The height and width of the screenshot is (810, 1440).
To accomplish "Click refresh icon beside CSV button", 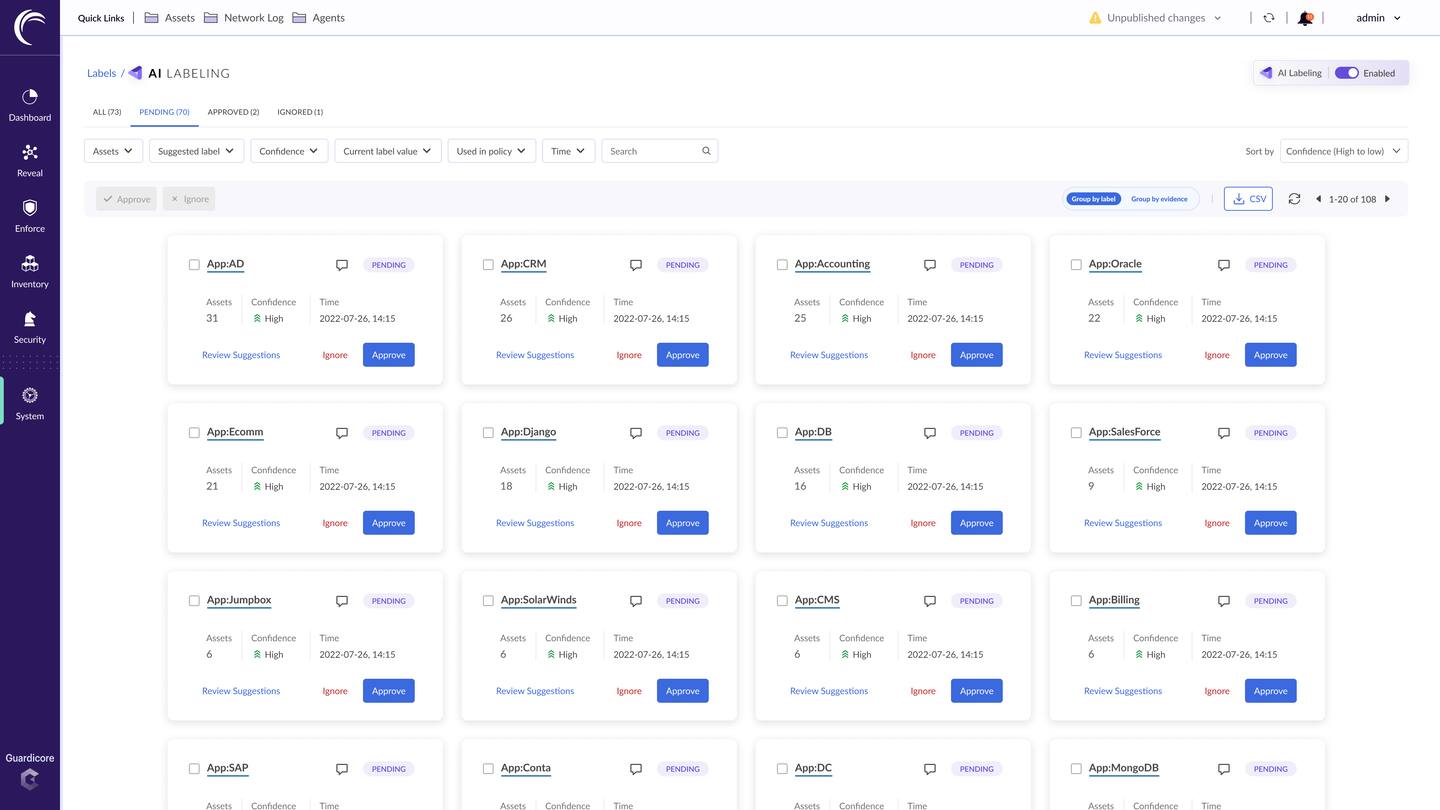I will 1294,199.
